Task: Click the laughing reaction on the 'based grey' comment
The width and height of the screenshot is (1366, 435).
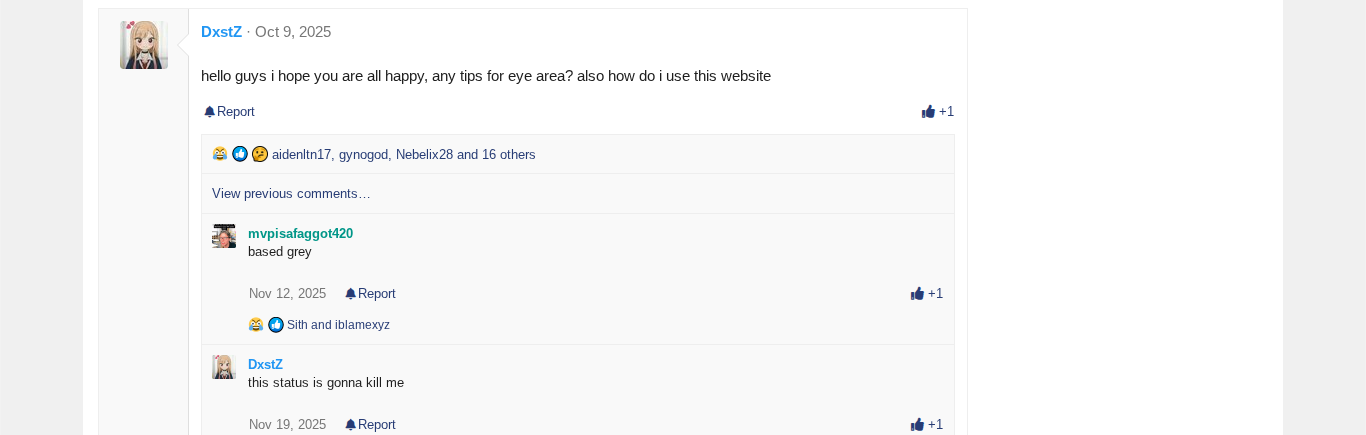Action: point(256,325)
